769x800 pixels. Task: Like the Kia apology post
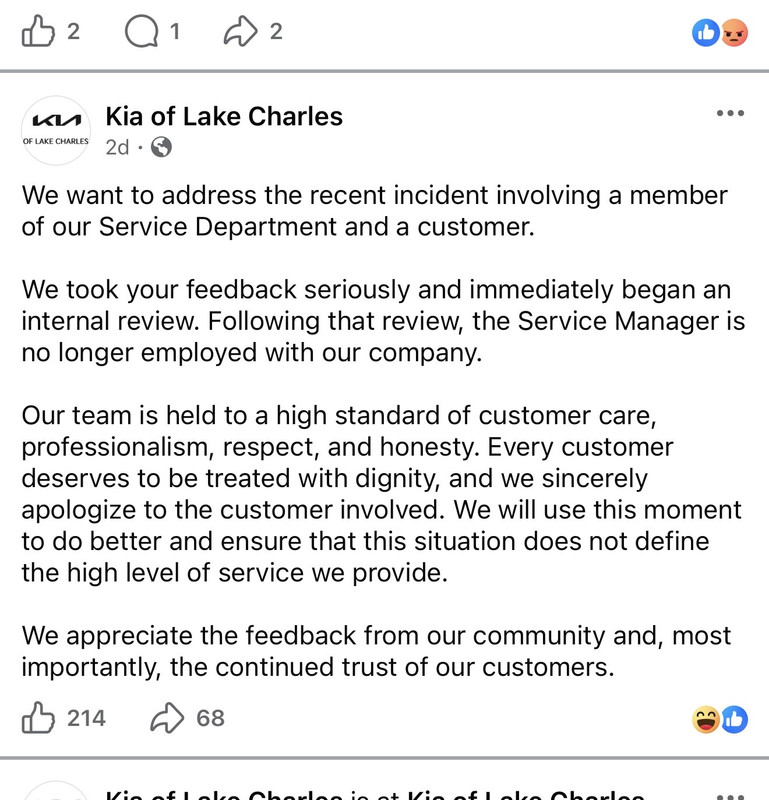tap(38, 718)
